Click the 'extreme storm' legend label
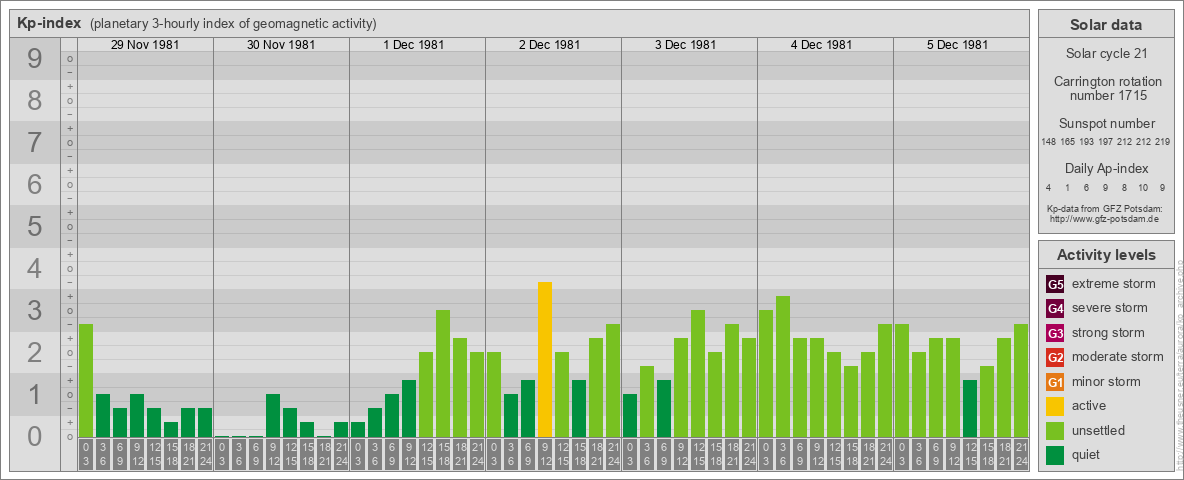This screenshot has width=1184, height=480. click(1114, 284)
